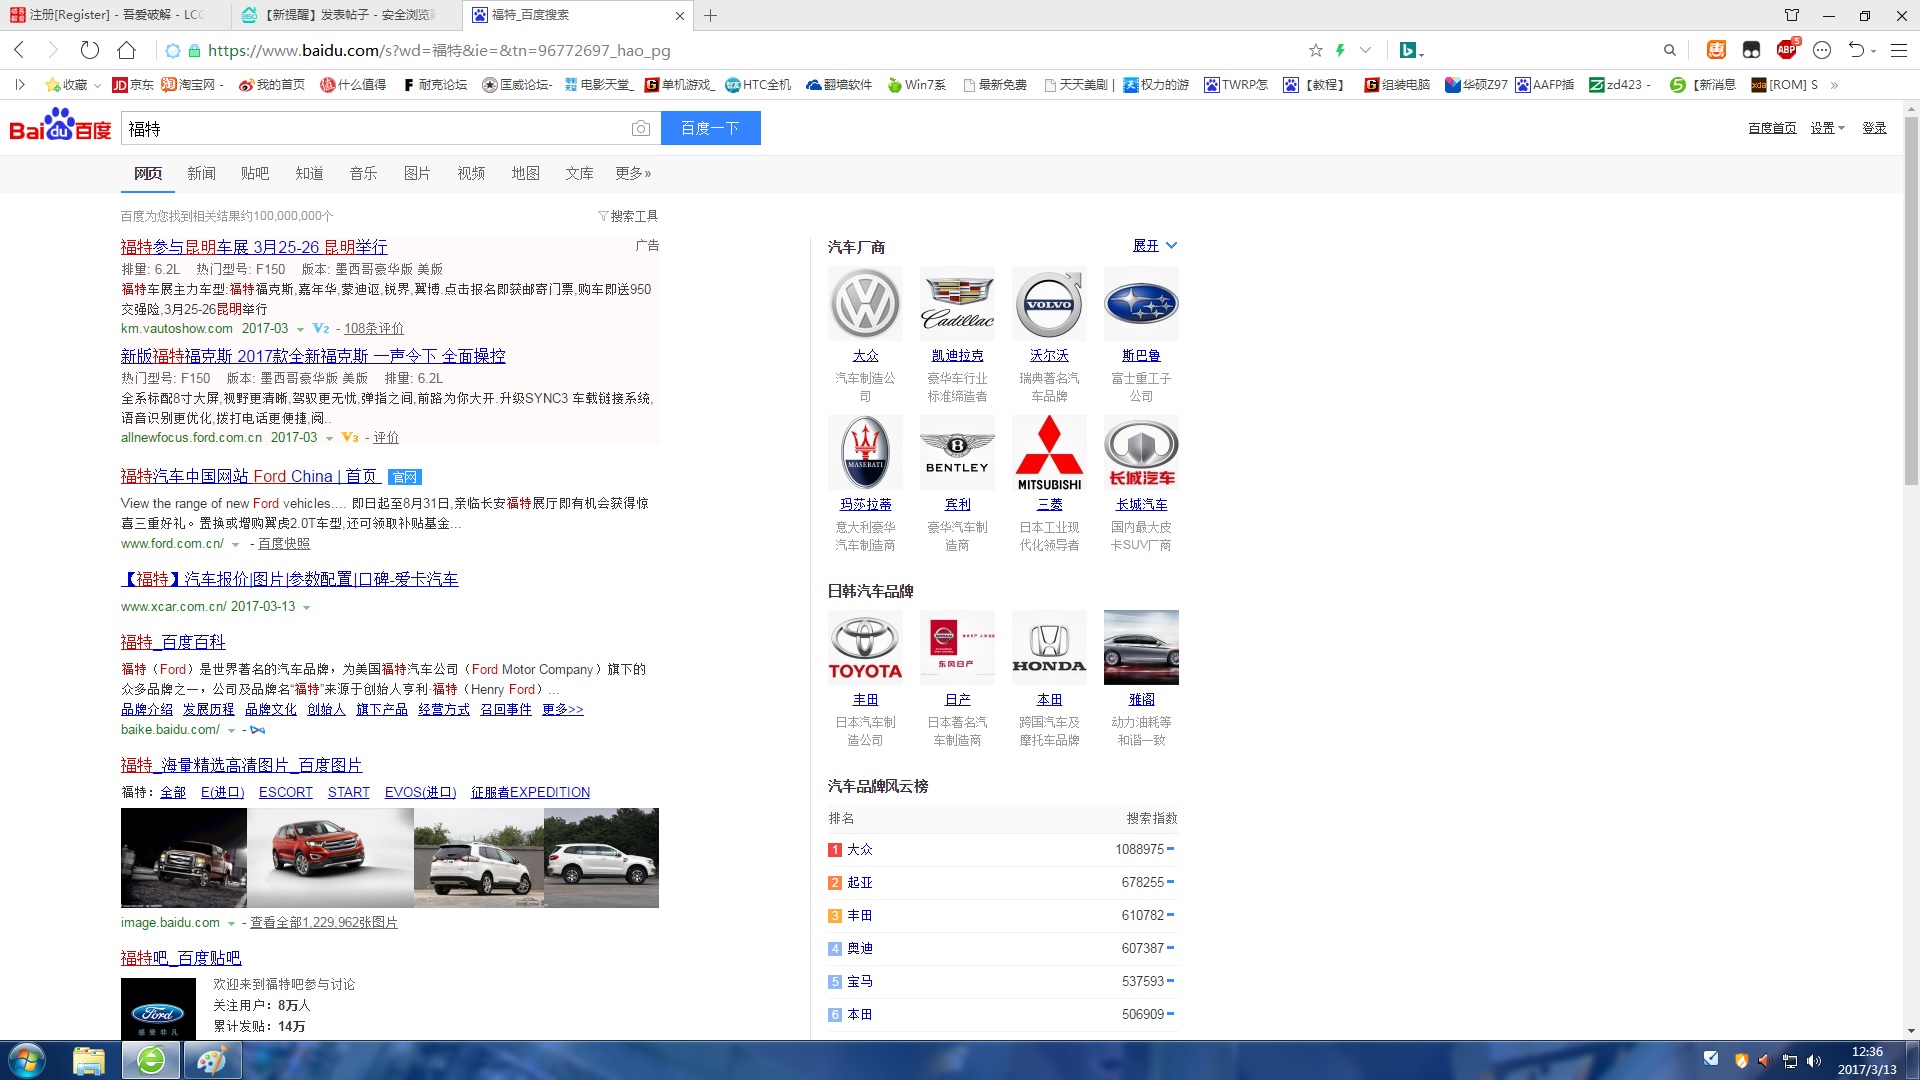The image size is (1920, 1080).
Task: Reload the page with refresh icon
Action: 90,50
